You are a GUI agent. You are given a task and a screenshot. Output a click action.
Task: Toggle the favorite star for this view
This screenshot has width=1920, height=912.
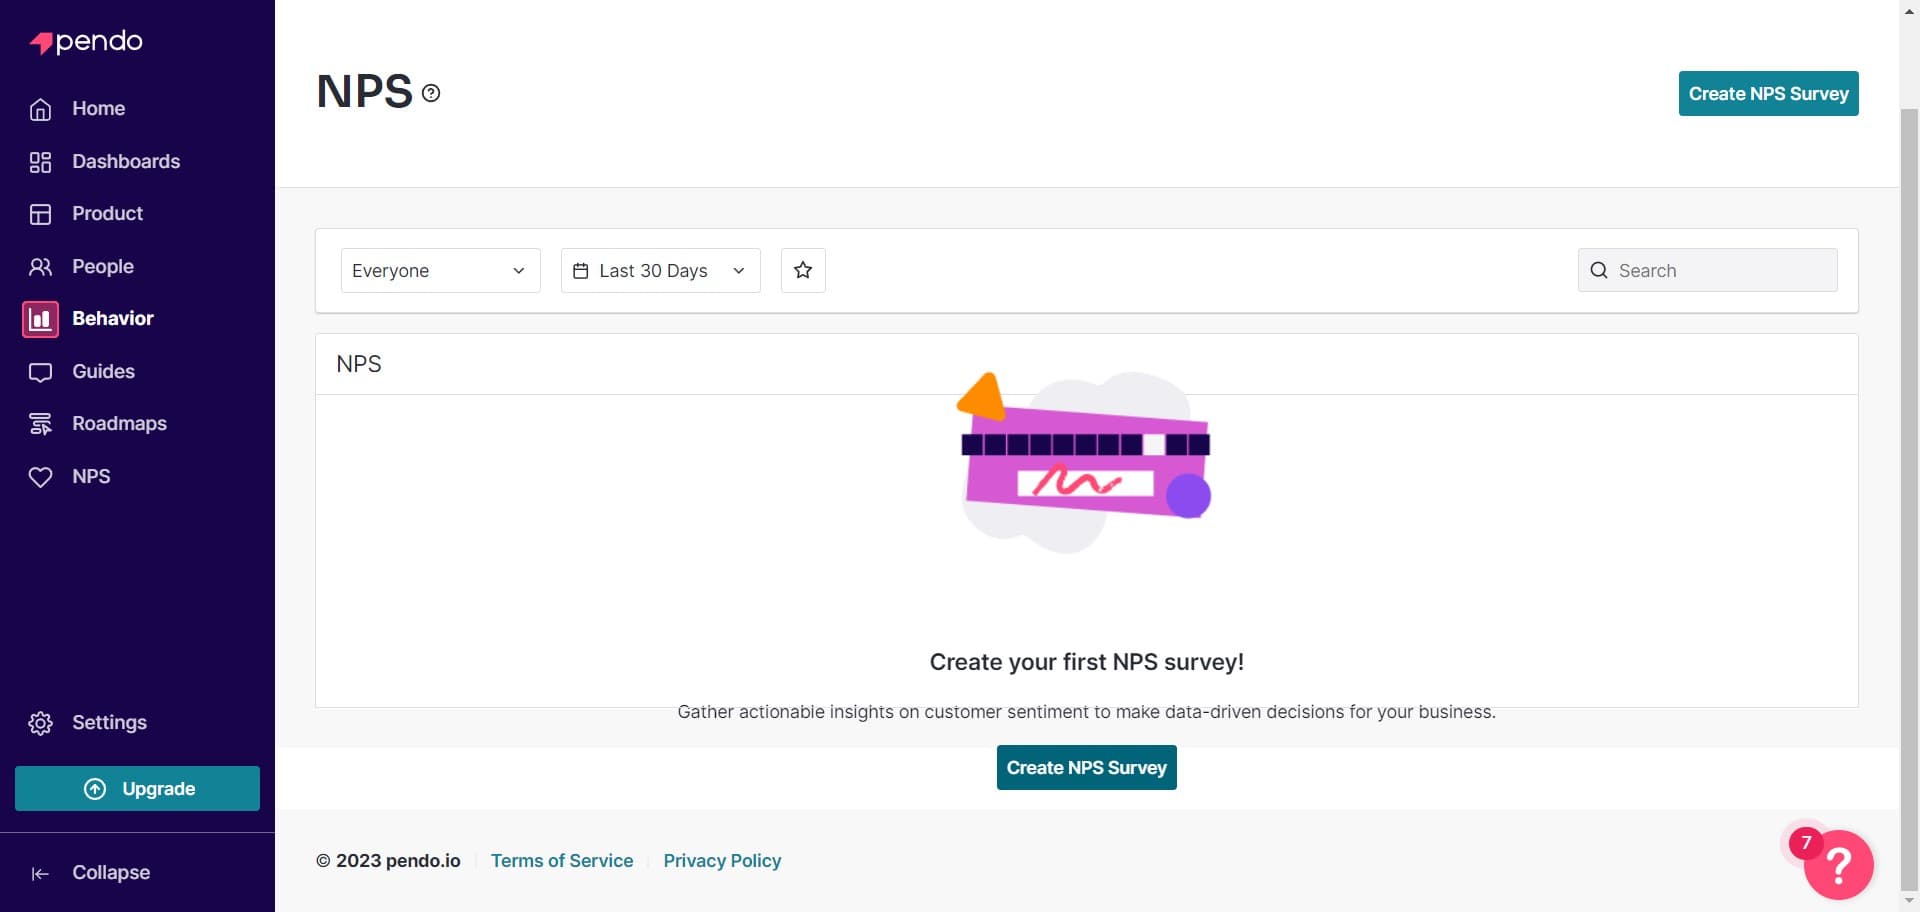[x=803, y=270]
